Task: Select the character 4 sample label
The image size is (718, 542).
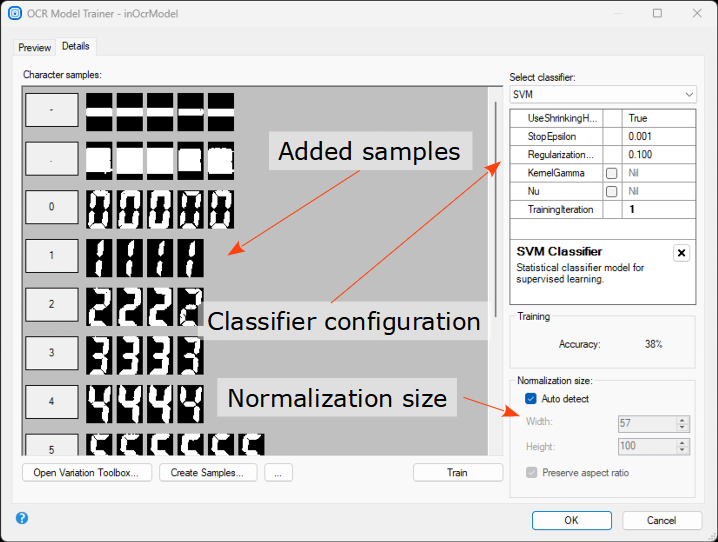Action: 51,402
